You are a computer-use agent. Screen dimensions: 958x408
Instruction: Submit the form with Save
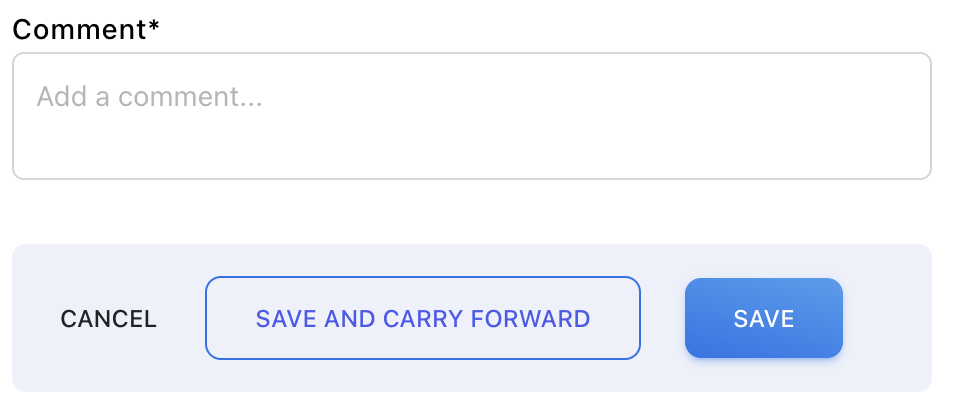763,318
